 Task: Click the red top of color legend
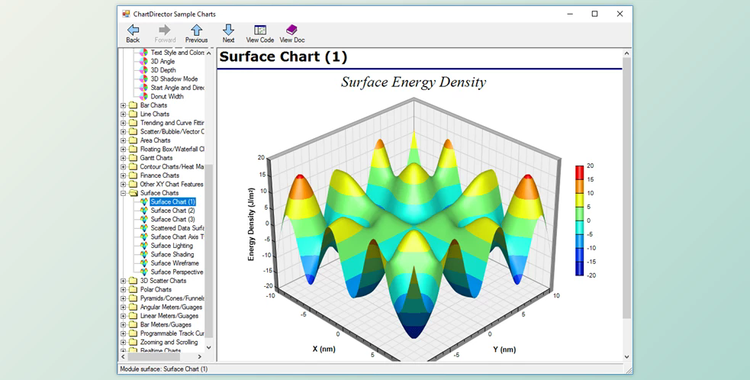579,172
